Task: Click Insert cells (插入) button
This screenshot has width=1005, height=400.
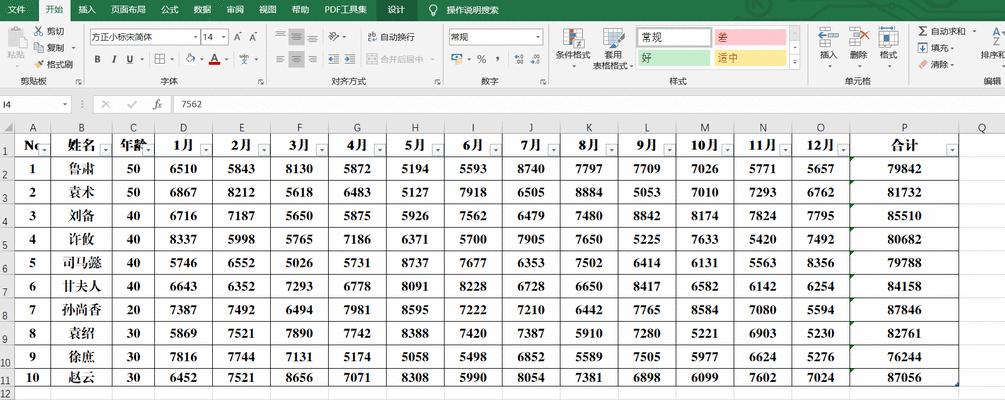Action: point(829,47)
